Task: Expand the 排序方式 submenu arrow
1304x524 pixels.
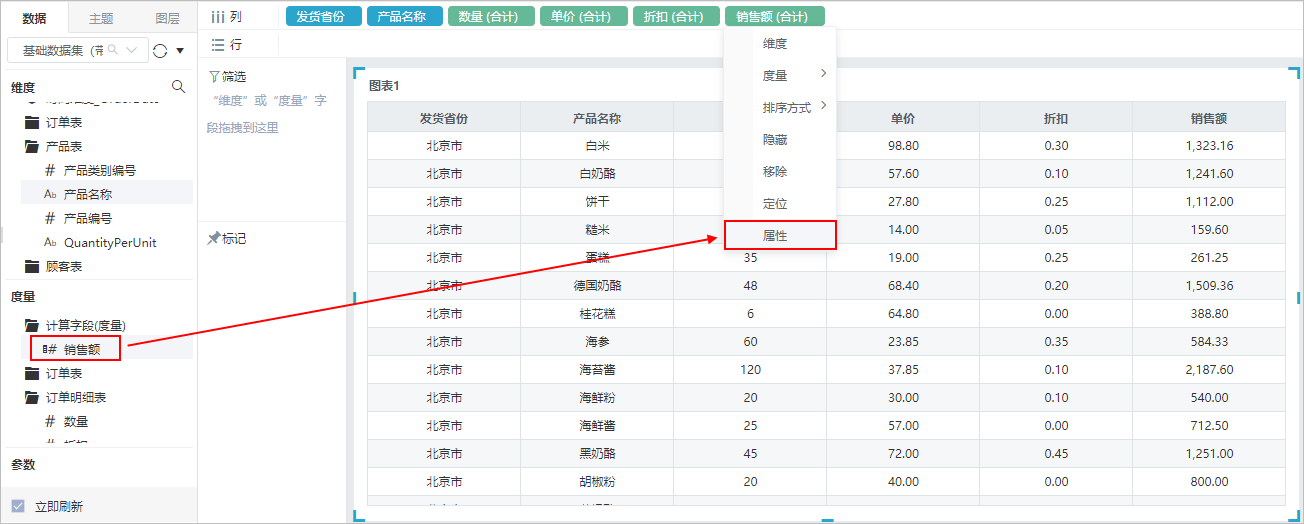Action: coord(823,105)
